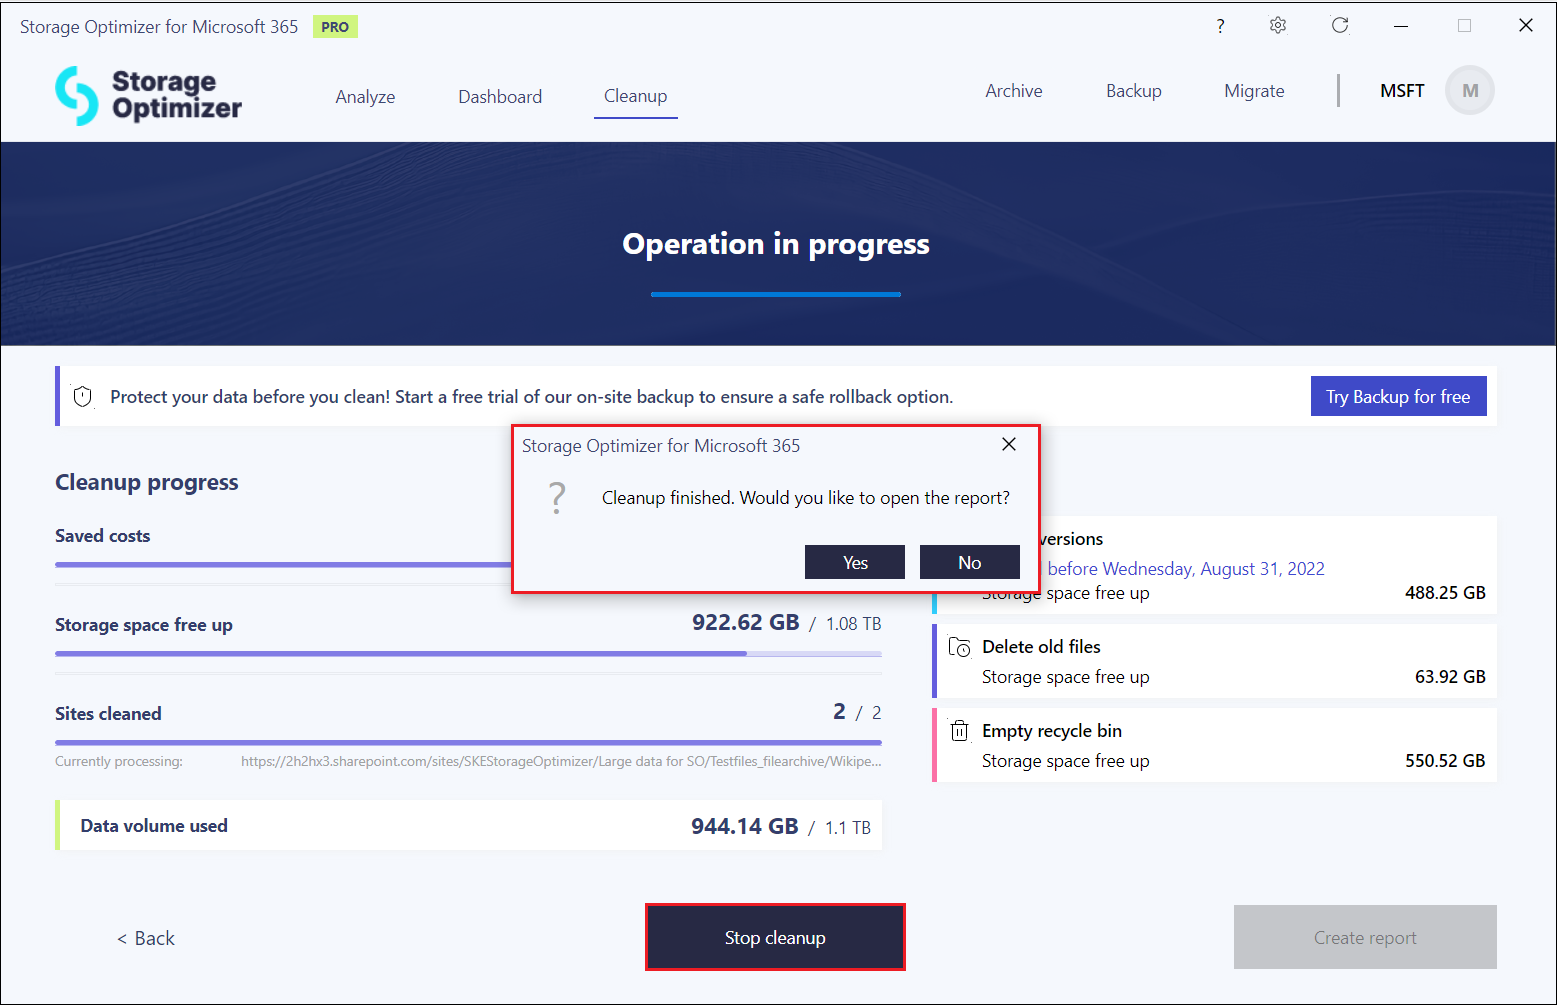Click the 922.62 GB freed value
1557x1005 pixels.
coord(746,622)
